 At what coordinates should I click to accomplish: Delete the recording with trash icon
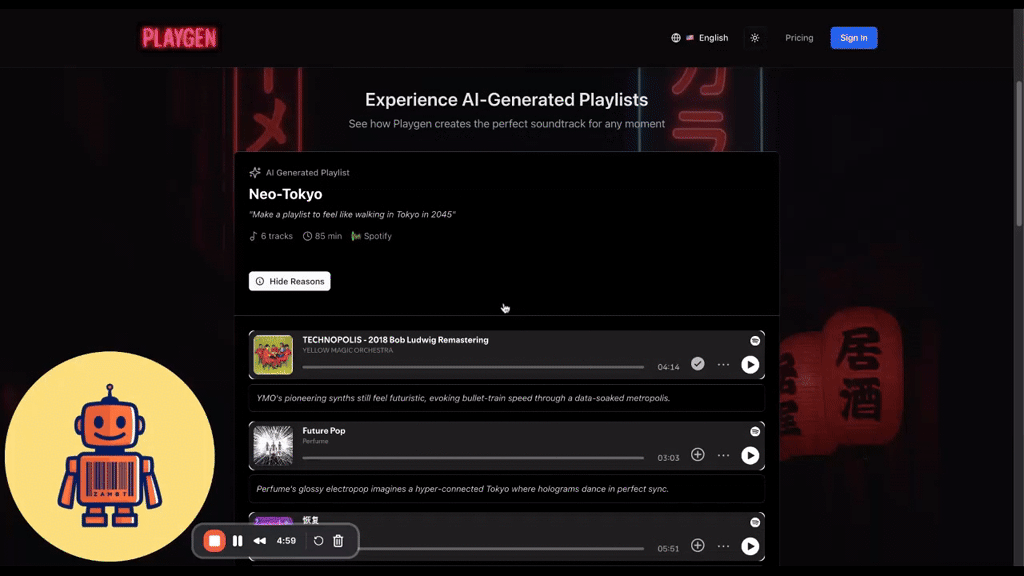338,541
